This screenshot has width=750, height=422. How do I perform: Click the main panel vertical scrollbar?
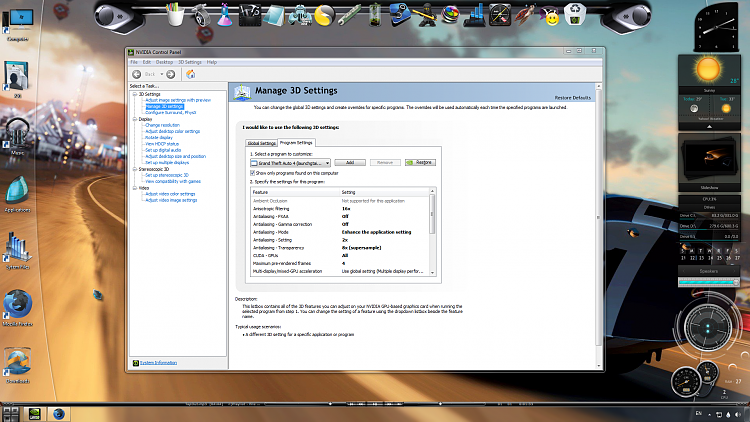(x=598, y=226)
